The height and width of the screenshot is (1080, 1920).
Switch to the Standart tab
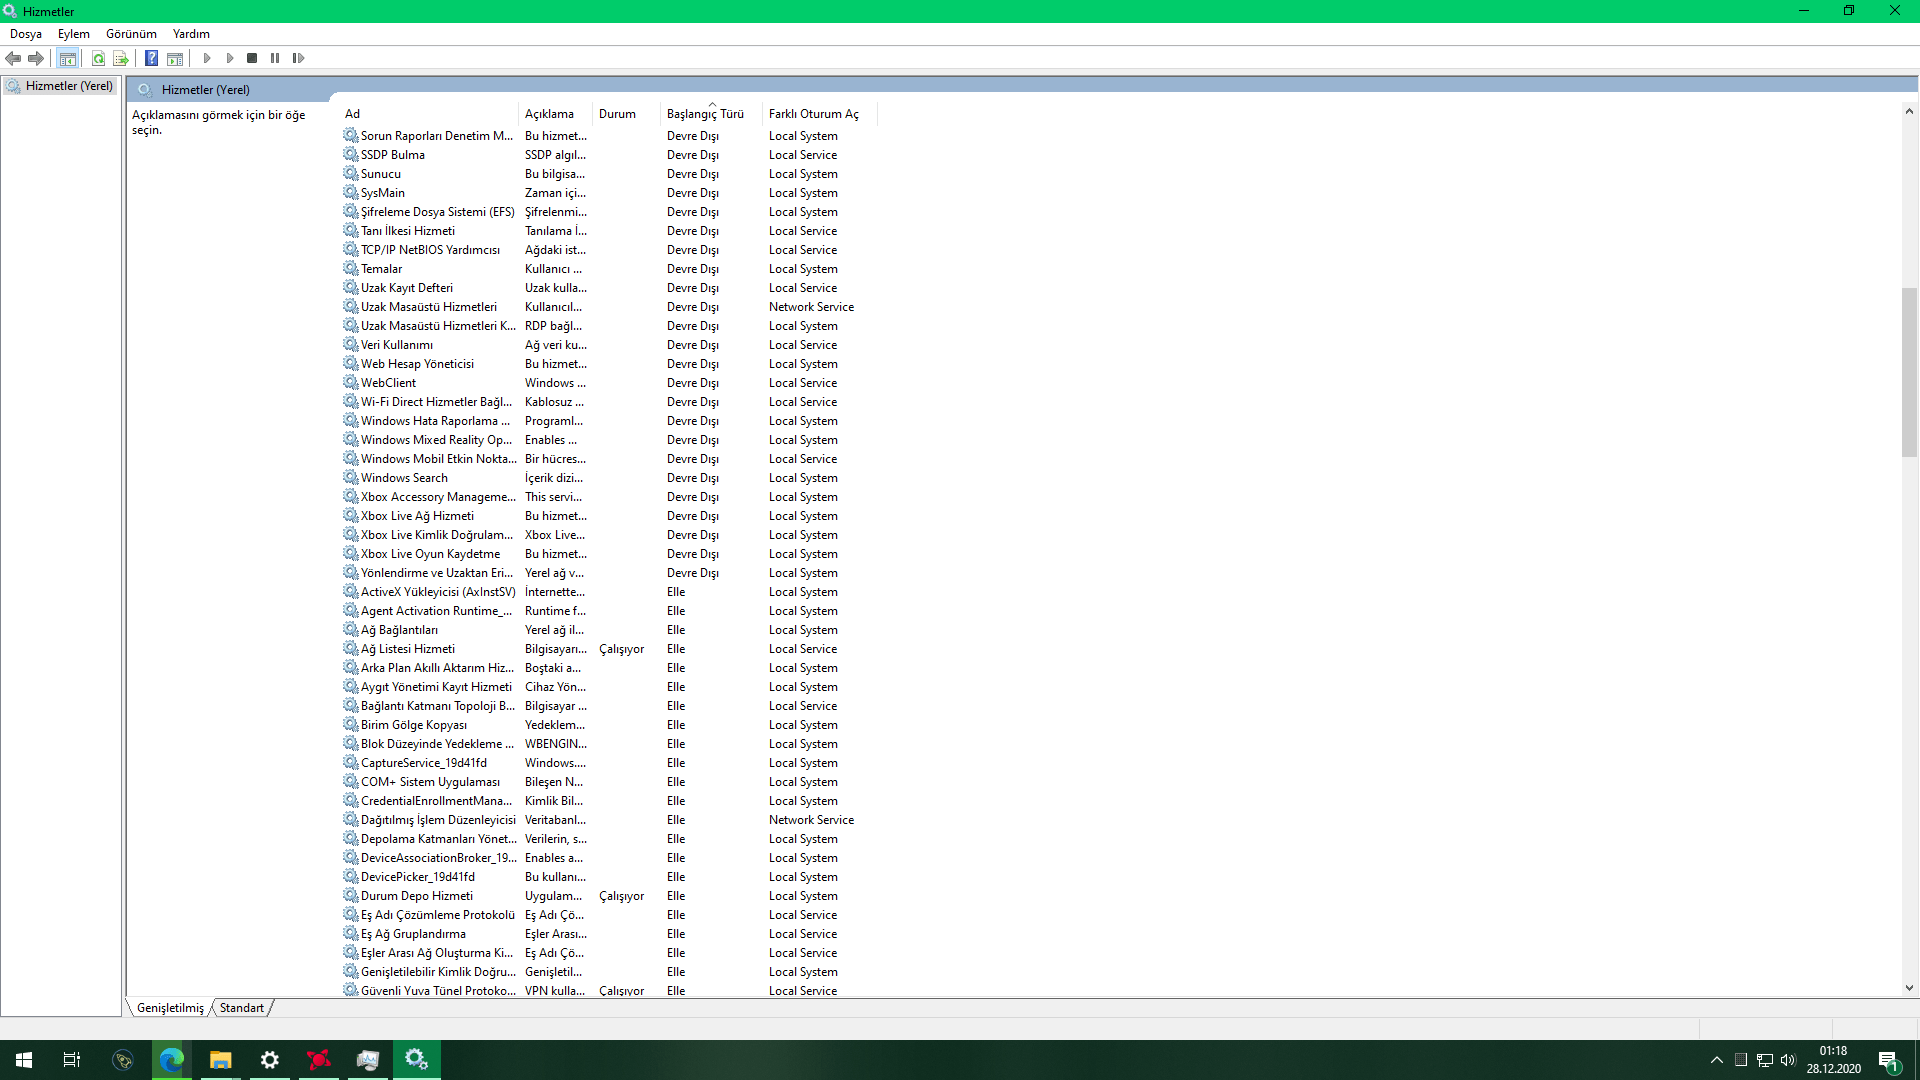242,1008
